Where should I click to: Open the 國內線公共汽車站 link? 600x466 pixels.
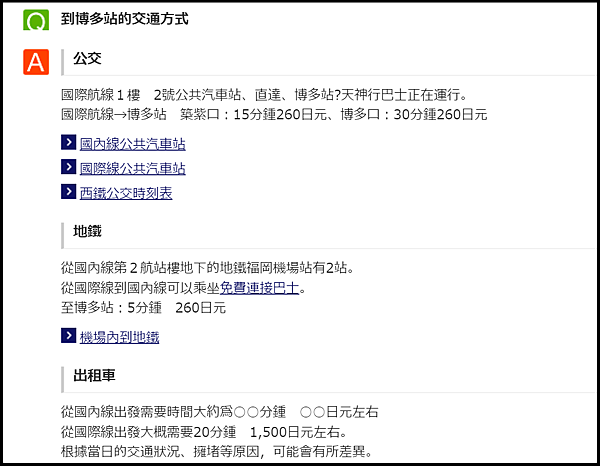pyautogui.click(x=133, y=144)
